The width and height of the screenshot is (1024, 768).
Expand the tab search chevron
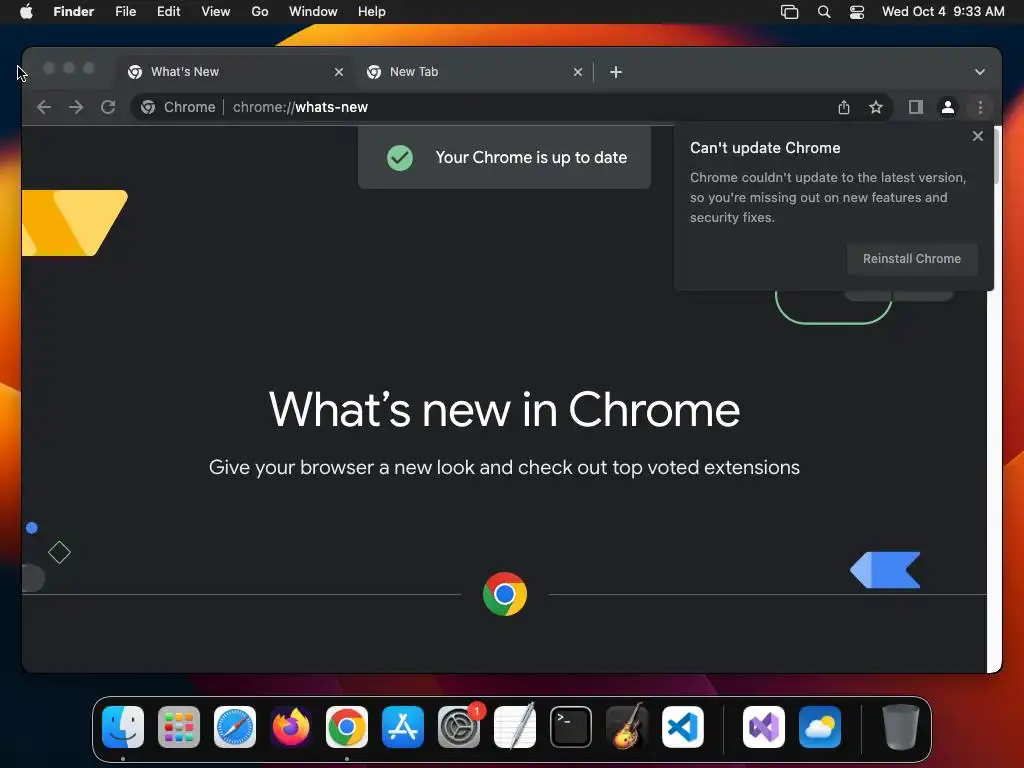980,72
